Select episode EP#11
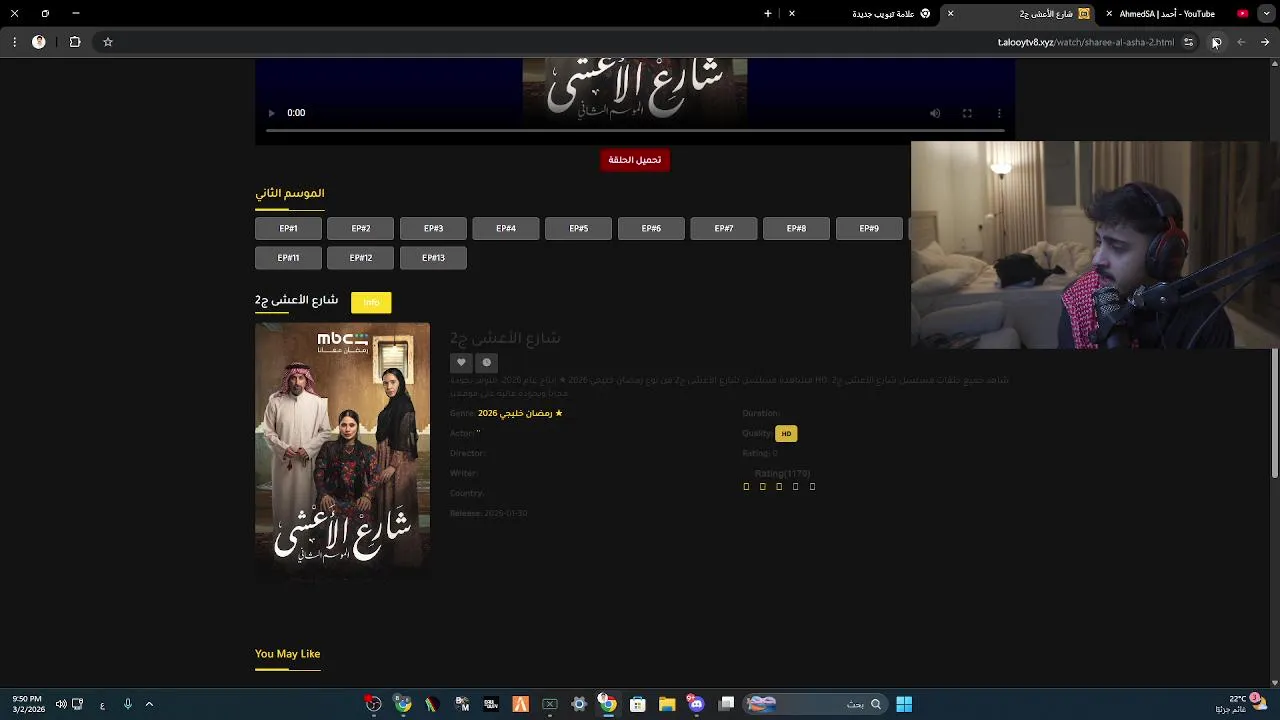Image resolution: width=1280 pixels, height=720 pixels. coord(288,258)
